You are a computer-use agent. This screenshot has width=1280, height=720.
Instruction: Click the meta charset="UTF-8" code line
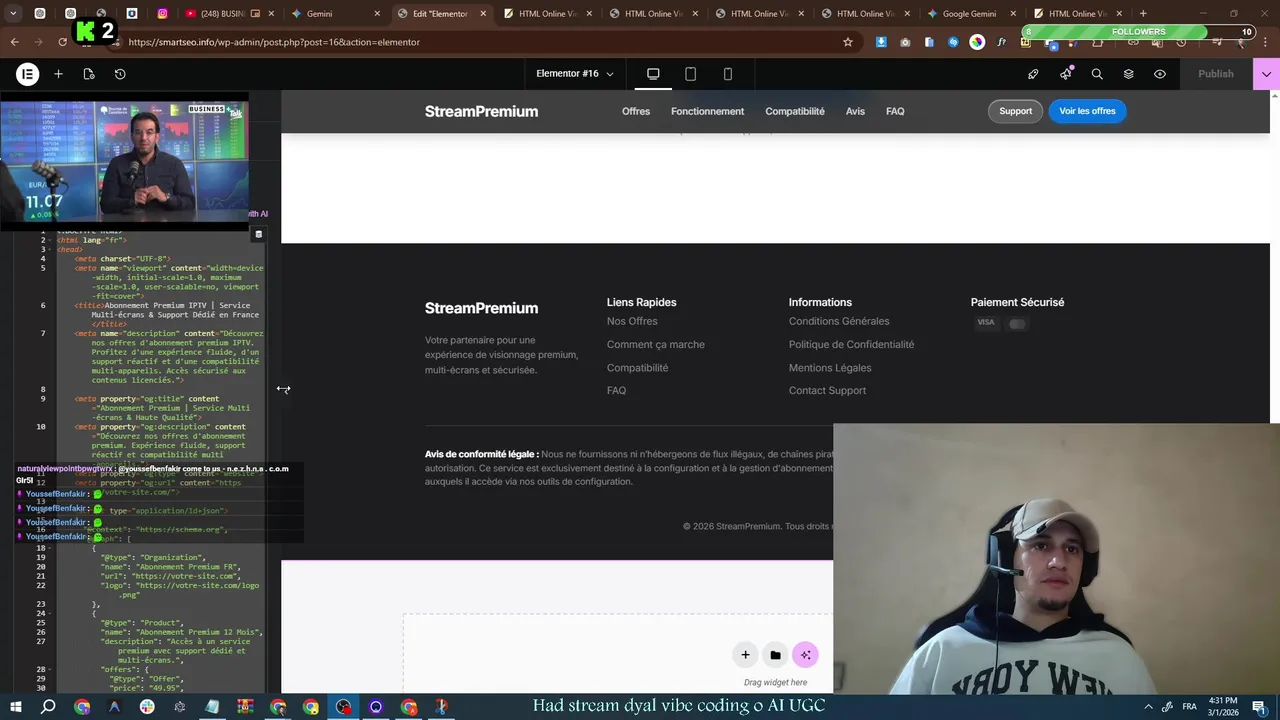click(x=122, y=259)
